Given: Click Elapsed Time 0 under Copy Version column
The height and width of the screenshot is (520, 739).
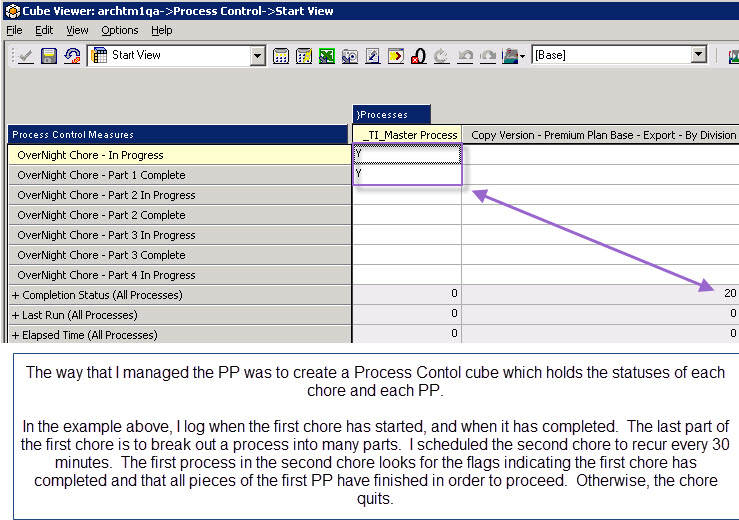Looking at the screenshot, I should (600, 334).
